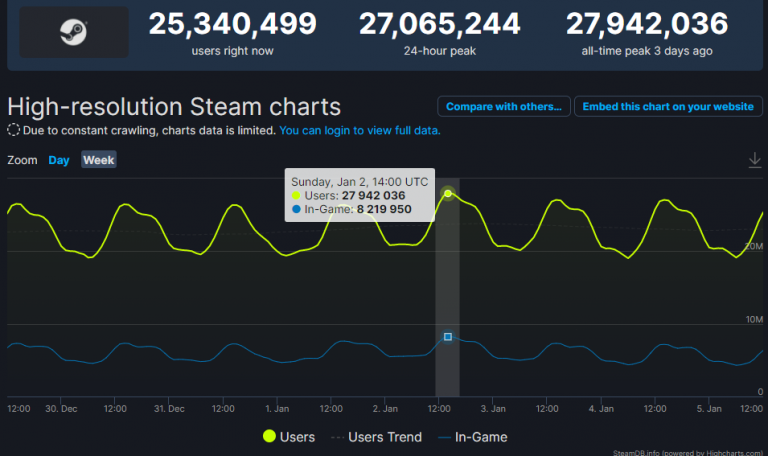768x456 pixels.
Task: Click the highlighted yellow Users peak marker
Action: pyautogui.click(x=448, y=193)
